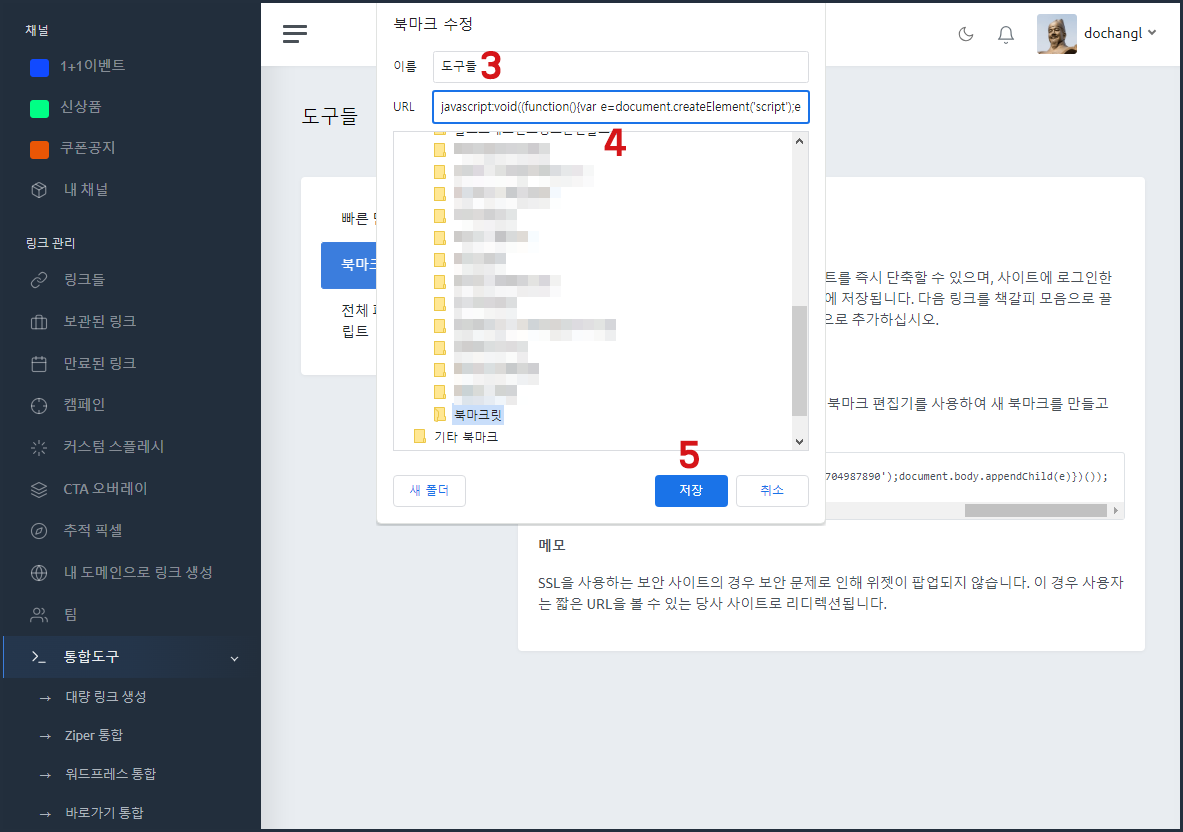Edit the 이름 bookmark name field
The image size is (1183, 832).
620,66
